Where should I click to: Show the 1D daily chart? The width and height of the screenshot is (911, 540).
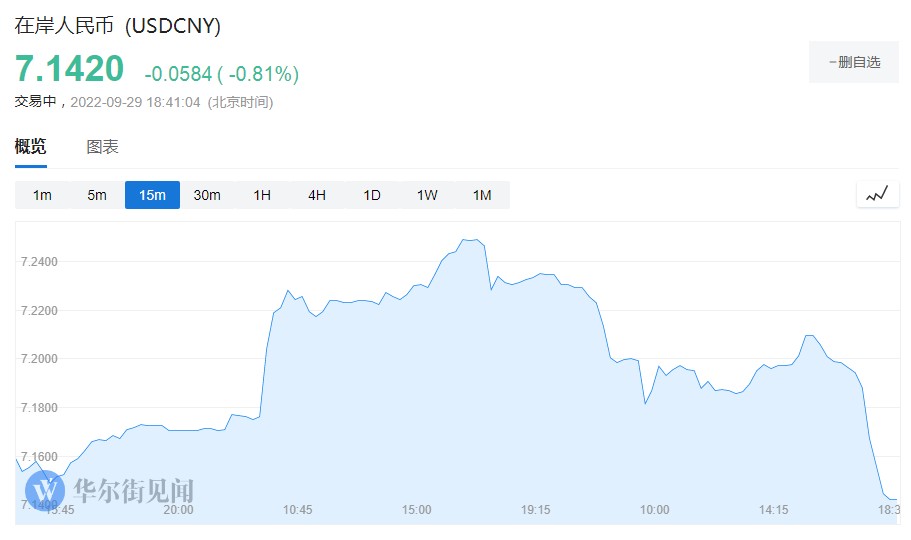point(372,195)
